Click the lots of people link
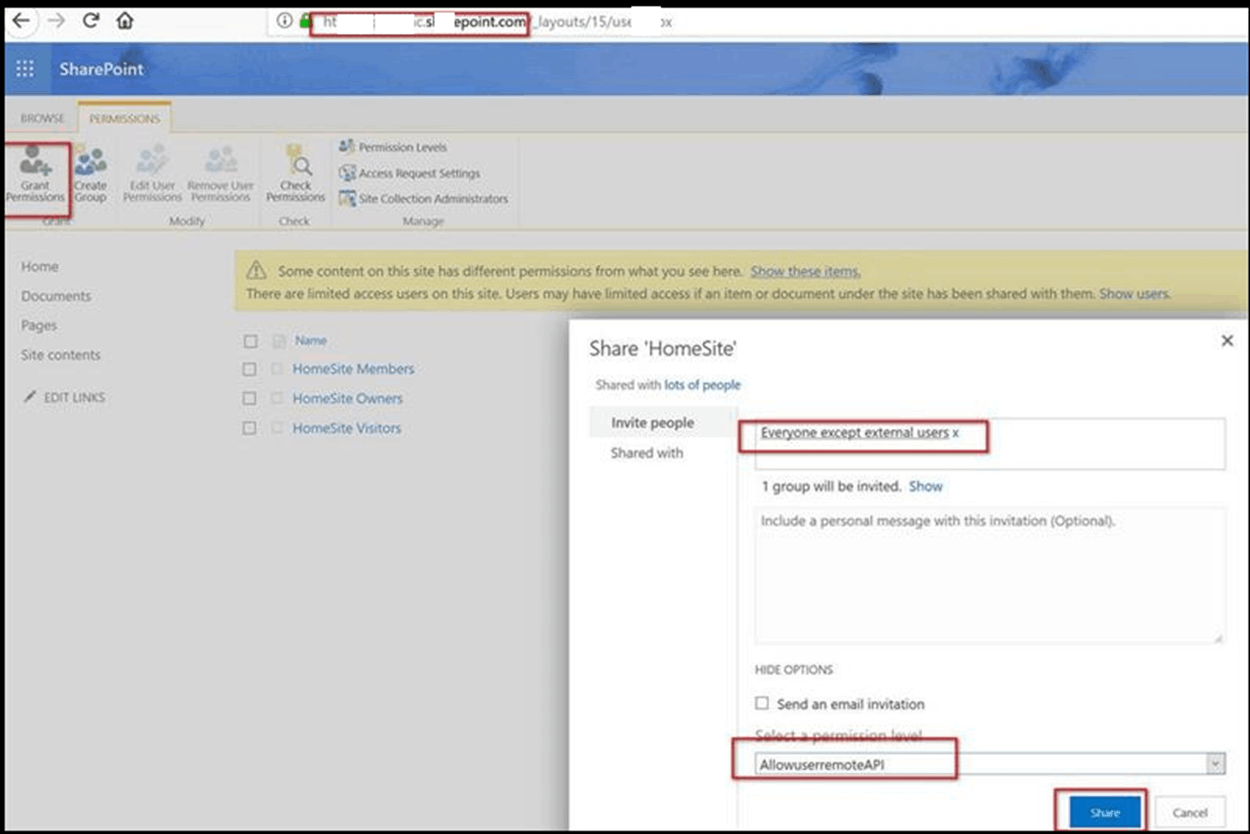This screenshot has width=1250, height=834. coord(703,385)
